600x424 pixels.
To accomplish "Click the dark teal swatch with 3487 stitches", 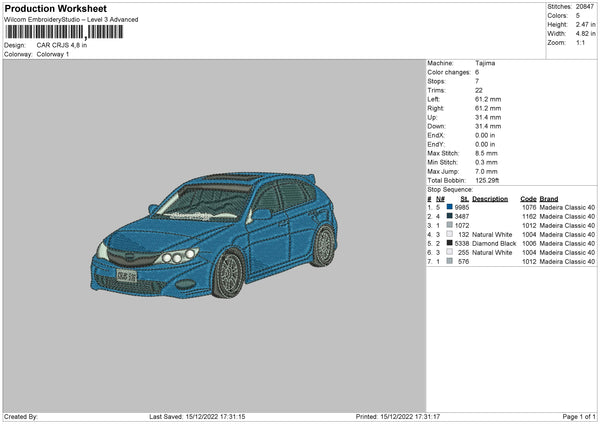I will pyautogui.click(x=450, y=216).
